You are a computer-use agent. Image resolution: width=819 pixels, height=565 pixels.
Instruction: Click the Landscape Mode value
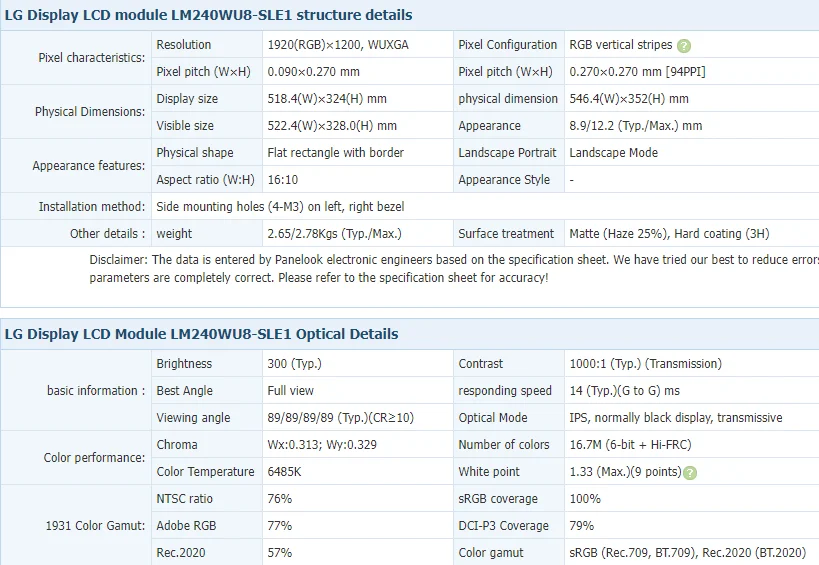click(614, 153)
